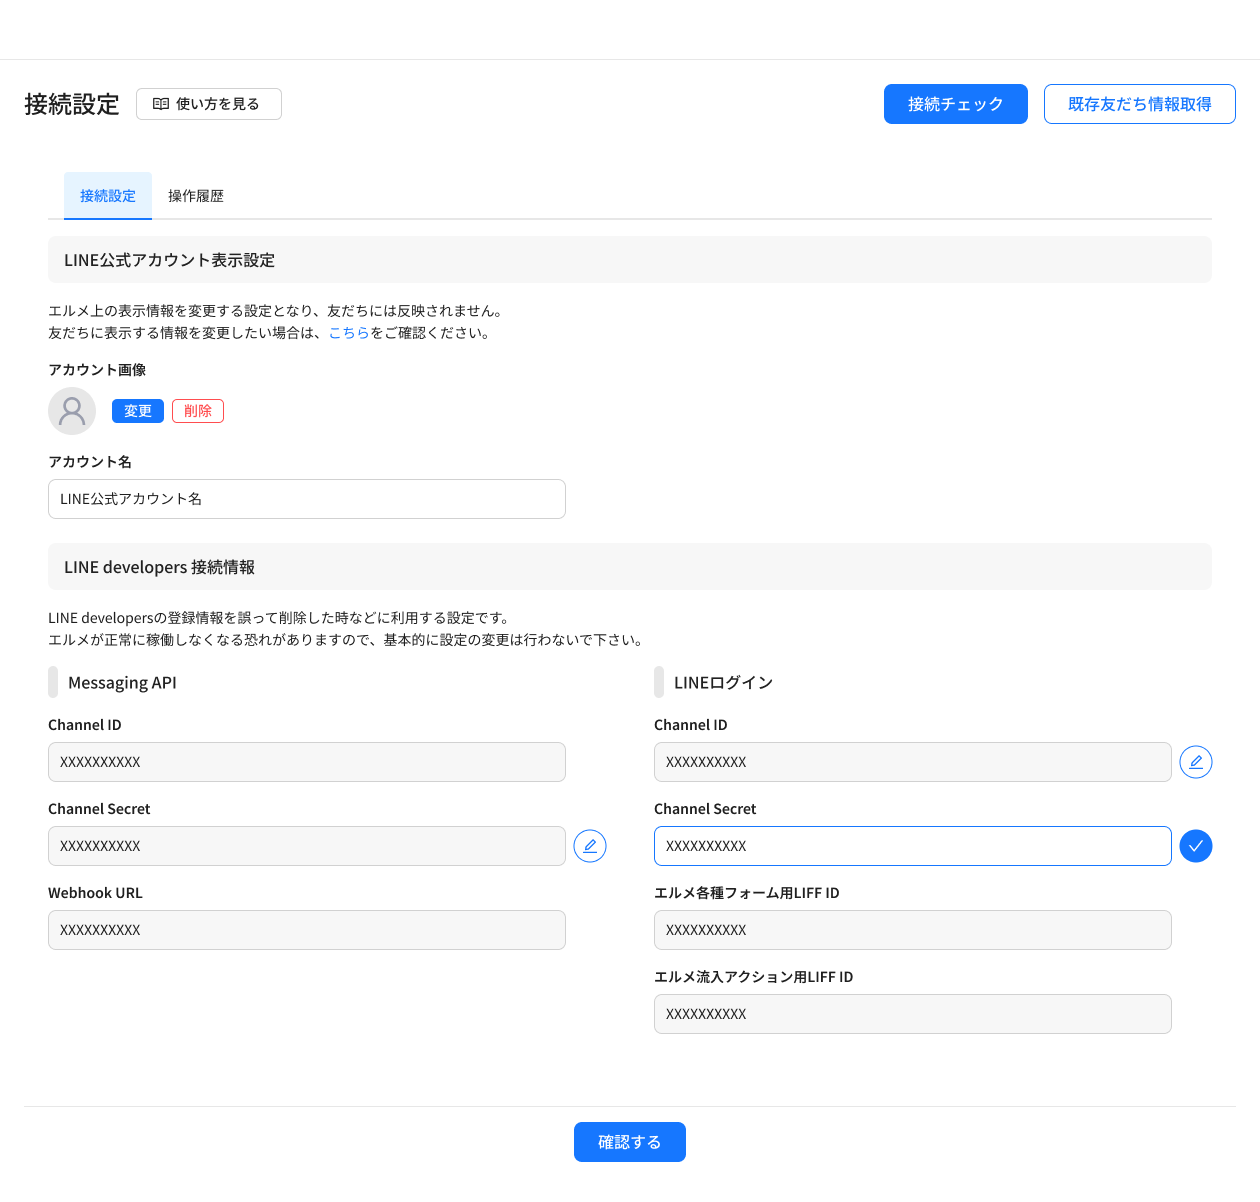Click the Webhook URL label
Screen dimensions: 1260x1202
pyautogui.click(x=95, y=893)
